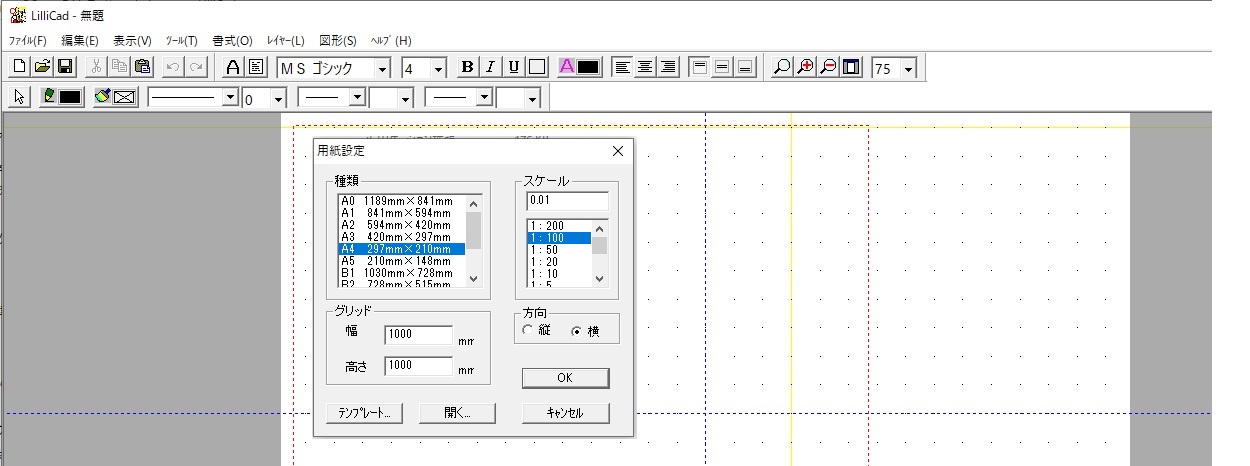
Task: Select 縦 portrait orientation radio button
Action: (x=528, y=331)
